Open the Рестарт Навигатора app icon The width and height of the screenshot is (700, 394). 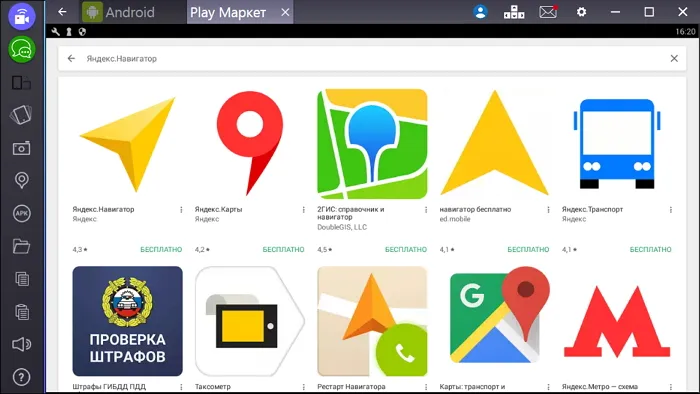(372, 321)
